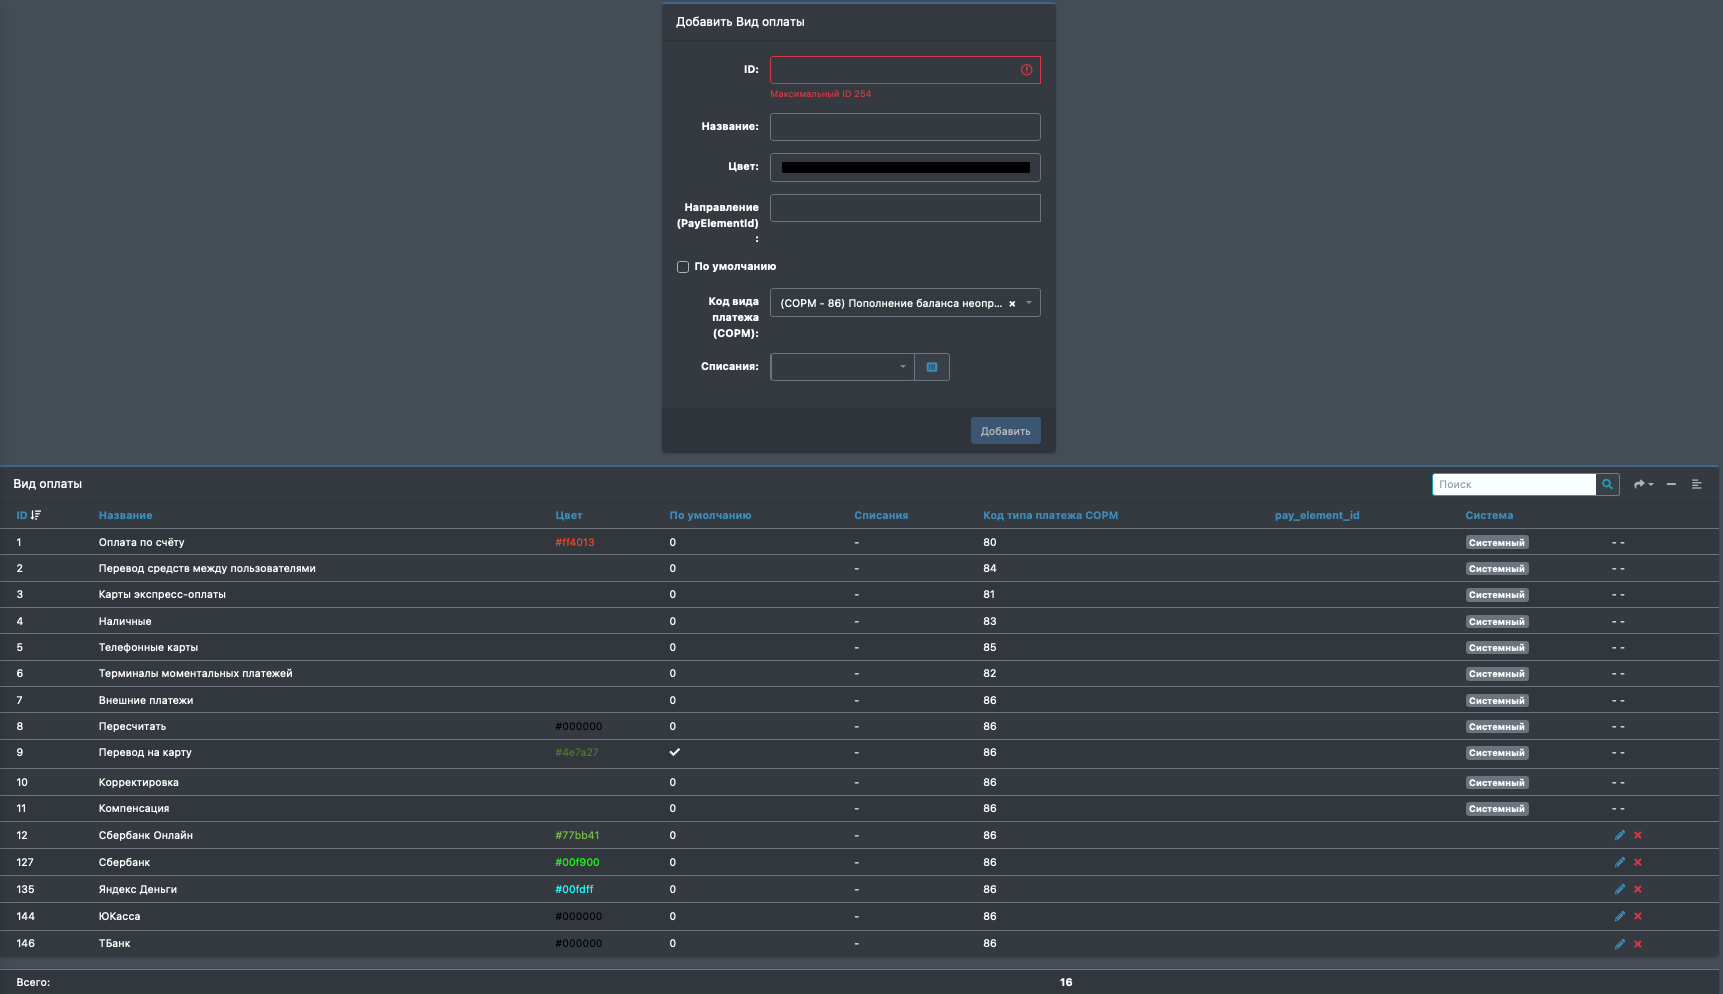1723x994 pixels.
Task: Click the Перевод на карту row name
Action: (x=145, y=752)
